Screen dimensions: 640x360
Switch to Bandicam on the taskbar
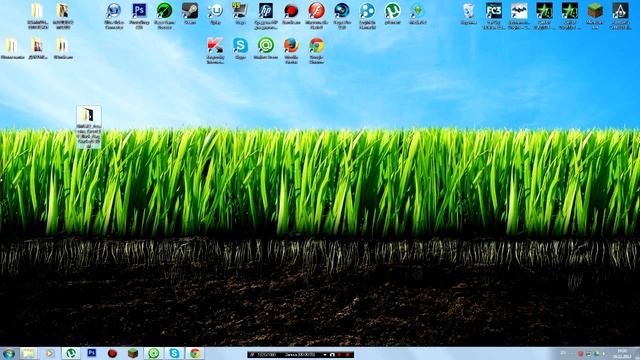pyautogui.click(x=113, y=353)
